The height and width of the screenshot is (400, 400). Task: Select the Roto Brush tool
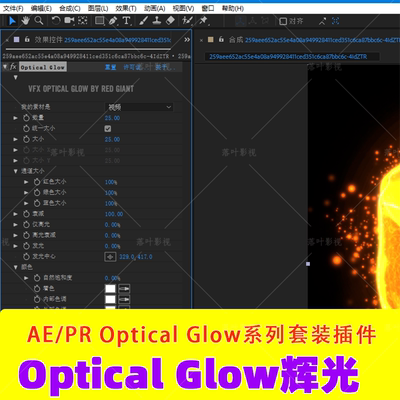[187, 21]
